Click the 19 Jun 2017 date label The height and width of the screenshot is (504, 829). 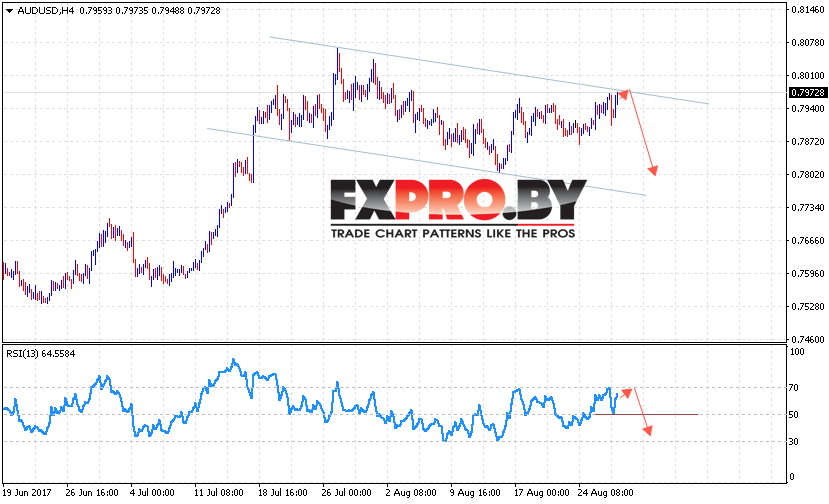tap(27, 493)
